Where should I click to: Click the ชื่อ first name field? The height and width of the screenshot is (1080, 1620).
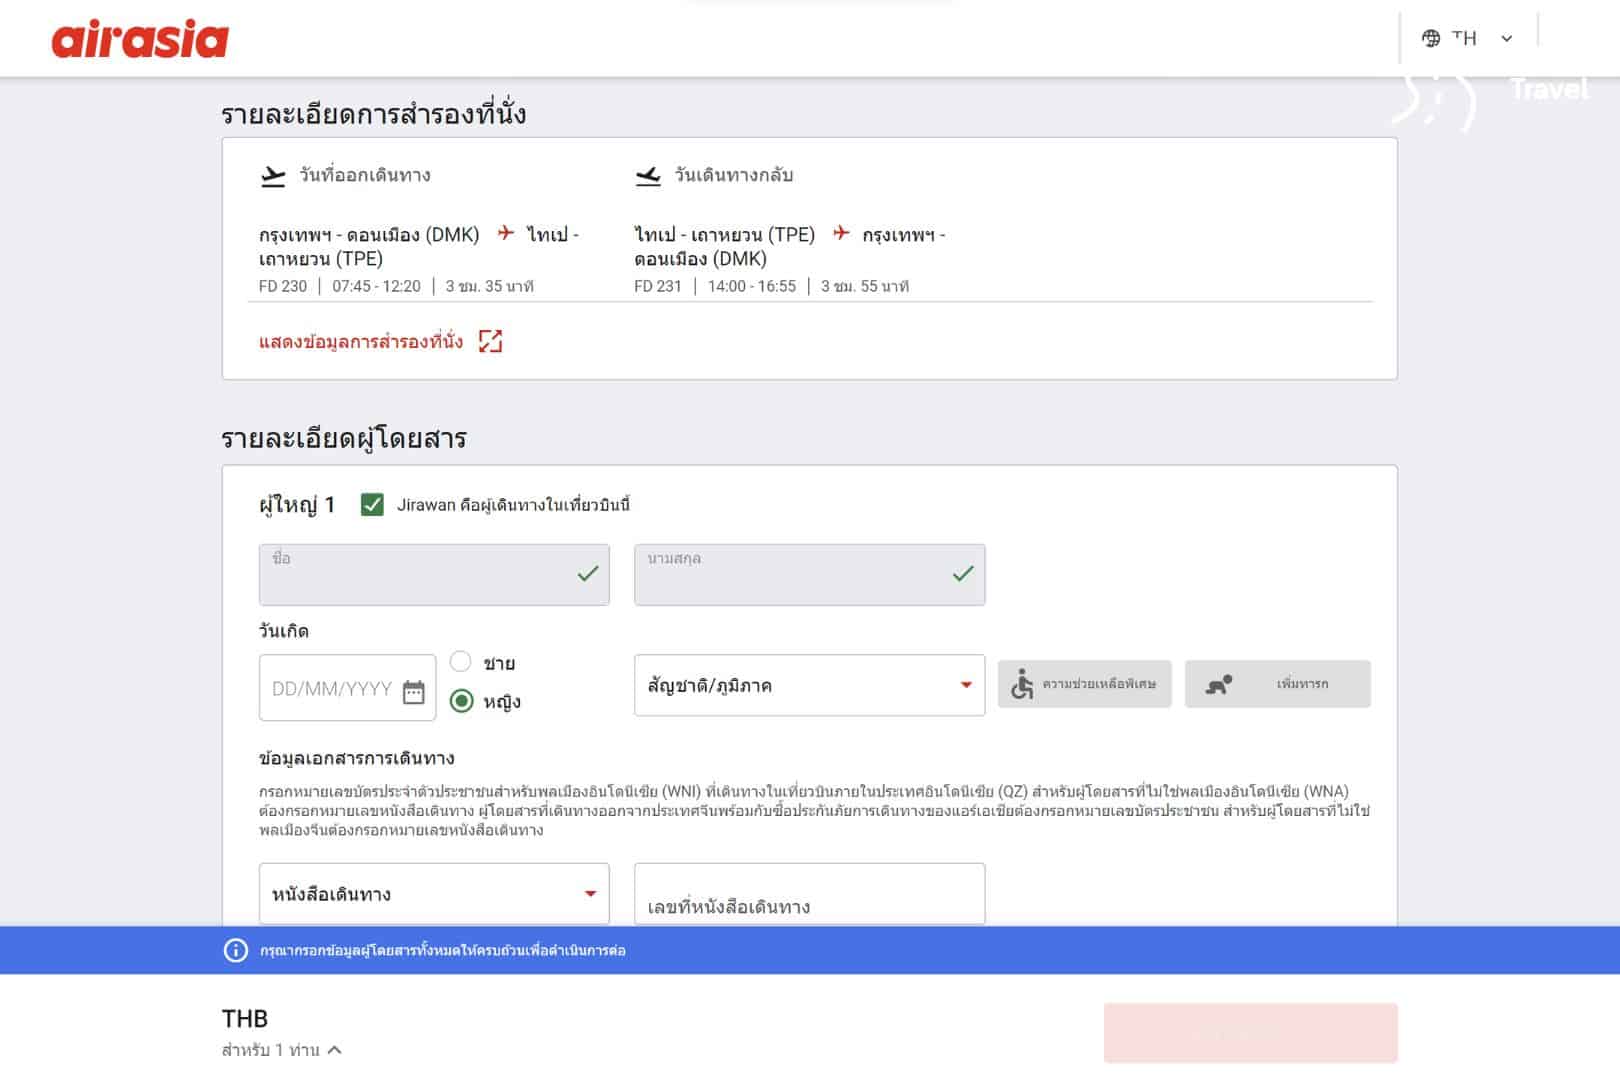tap(434, 575)
